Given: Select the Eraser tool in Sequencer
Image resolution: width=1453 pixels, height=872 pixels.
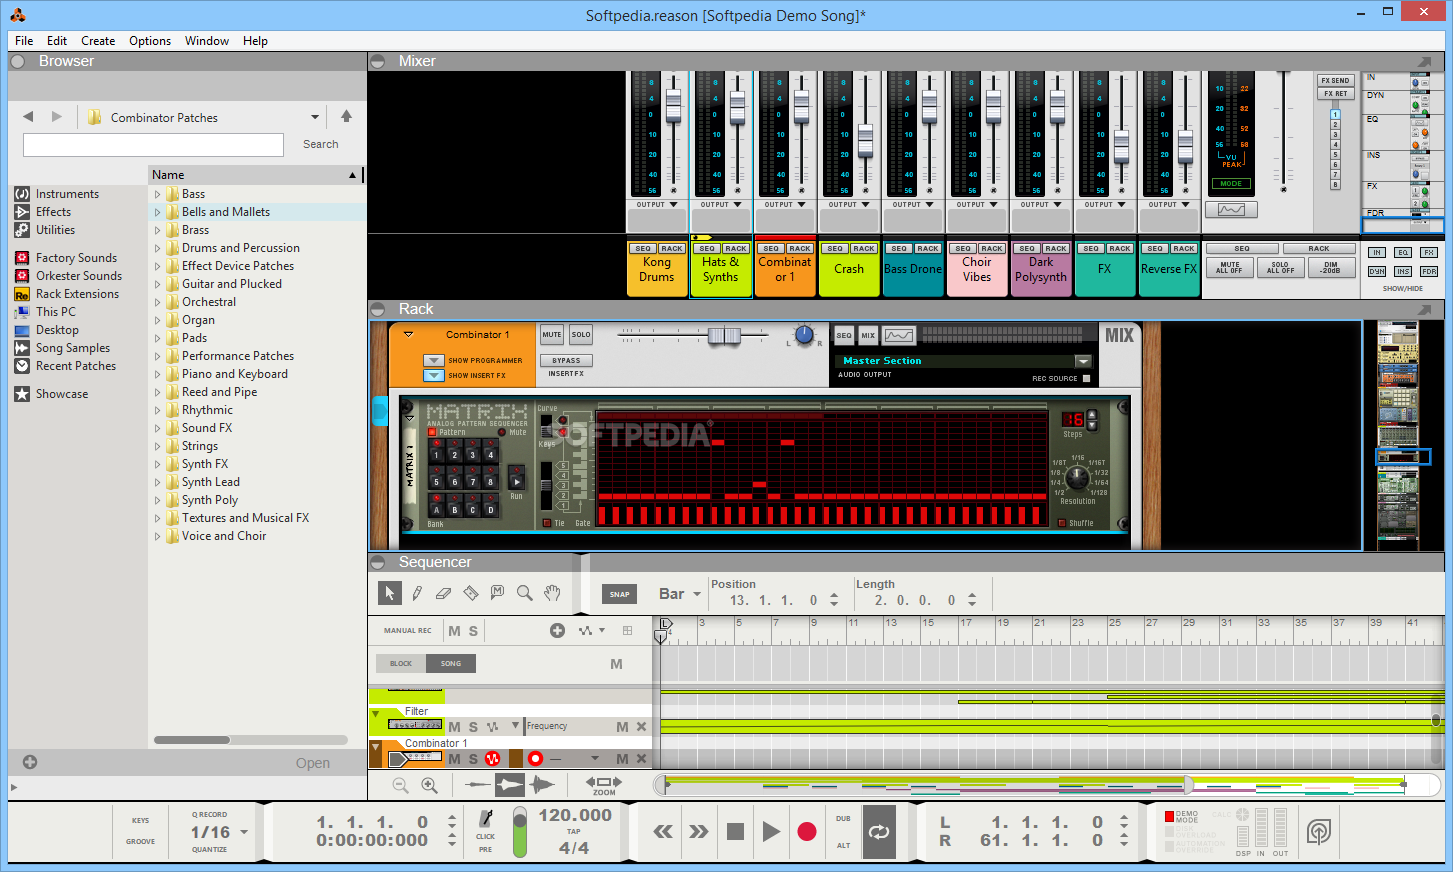Looking at the screenshot, I should 444,593.
